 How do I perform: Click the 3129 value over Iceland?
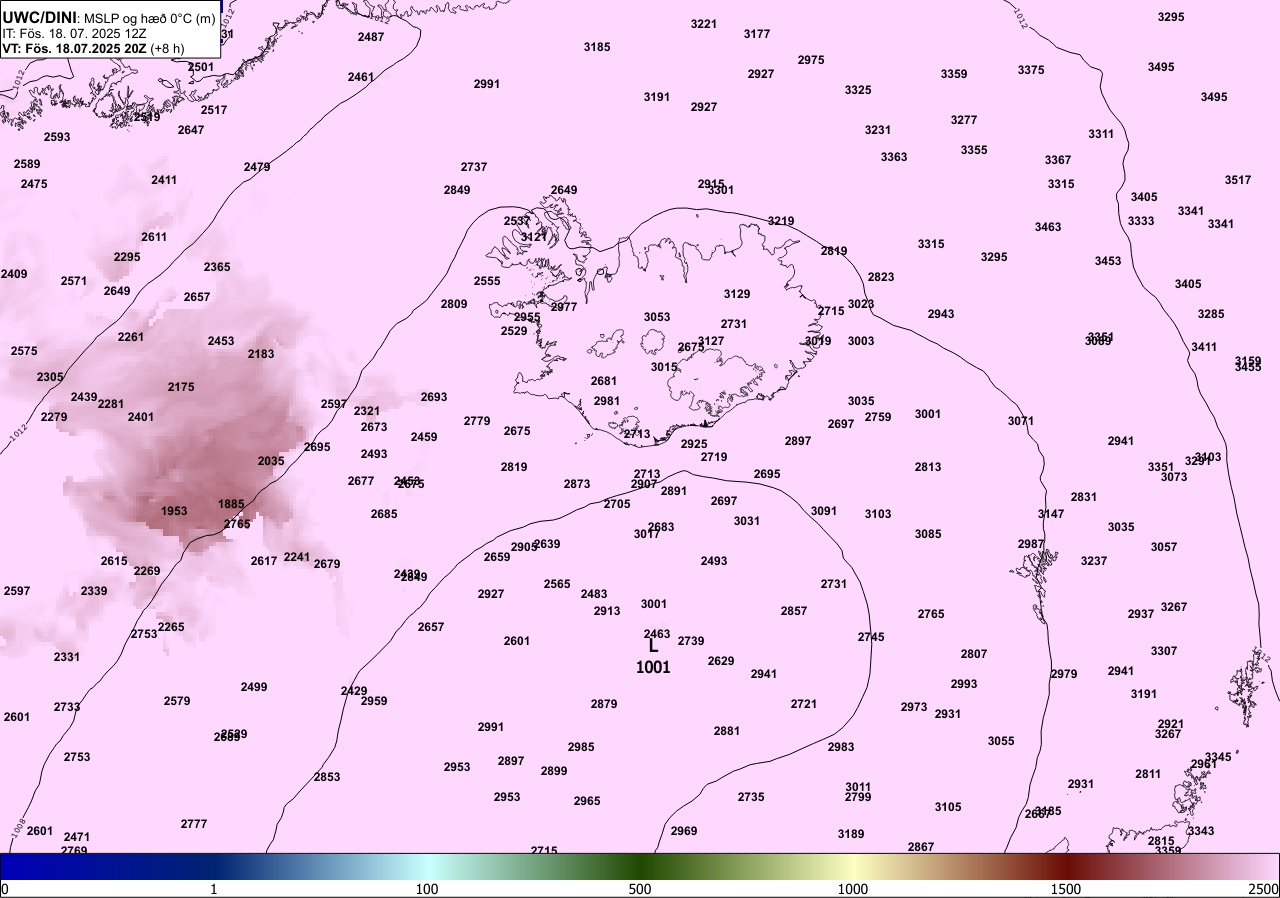(x=737, y=294)
